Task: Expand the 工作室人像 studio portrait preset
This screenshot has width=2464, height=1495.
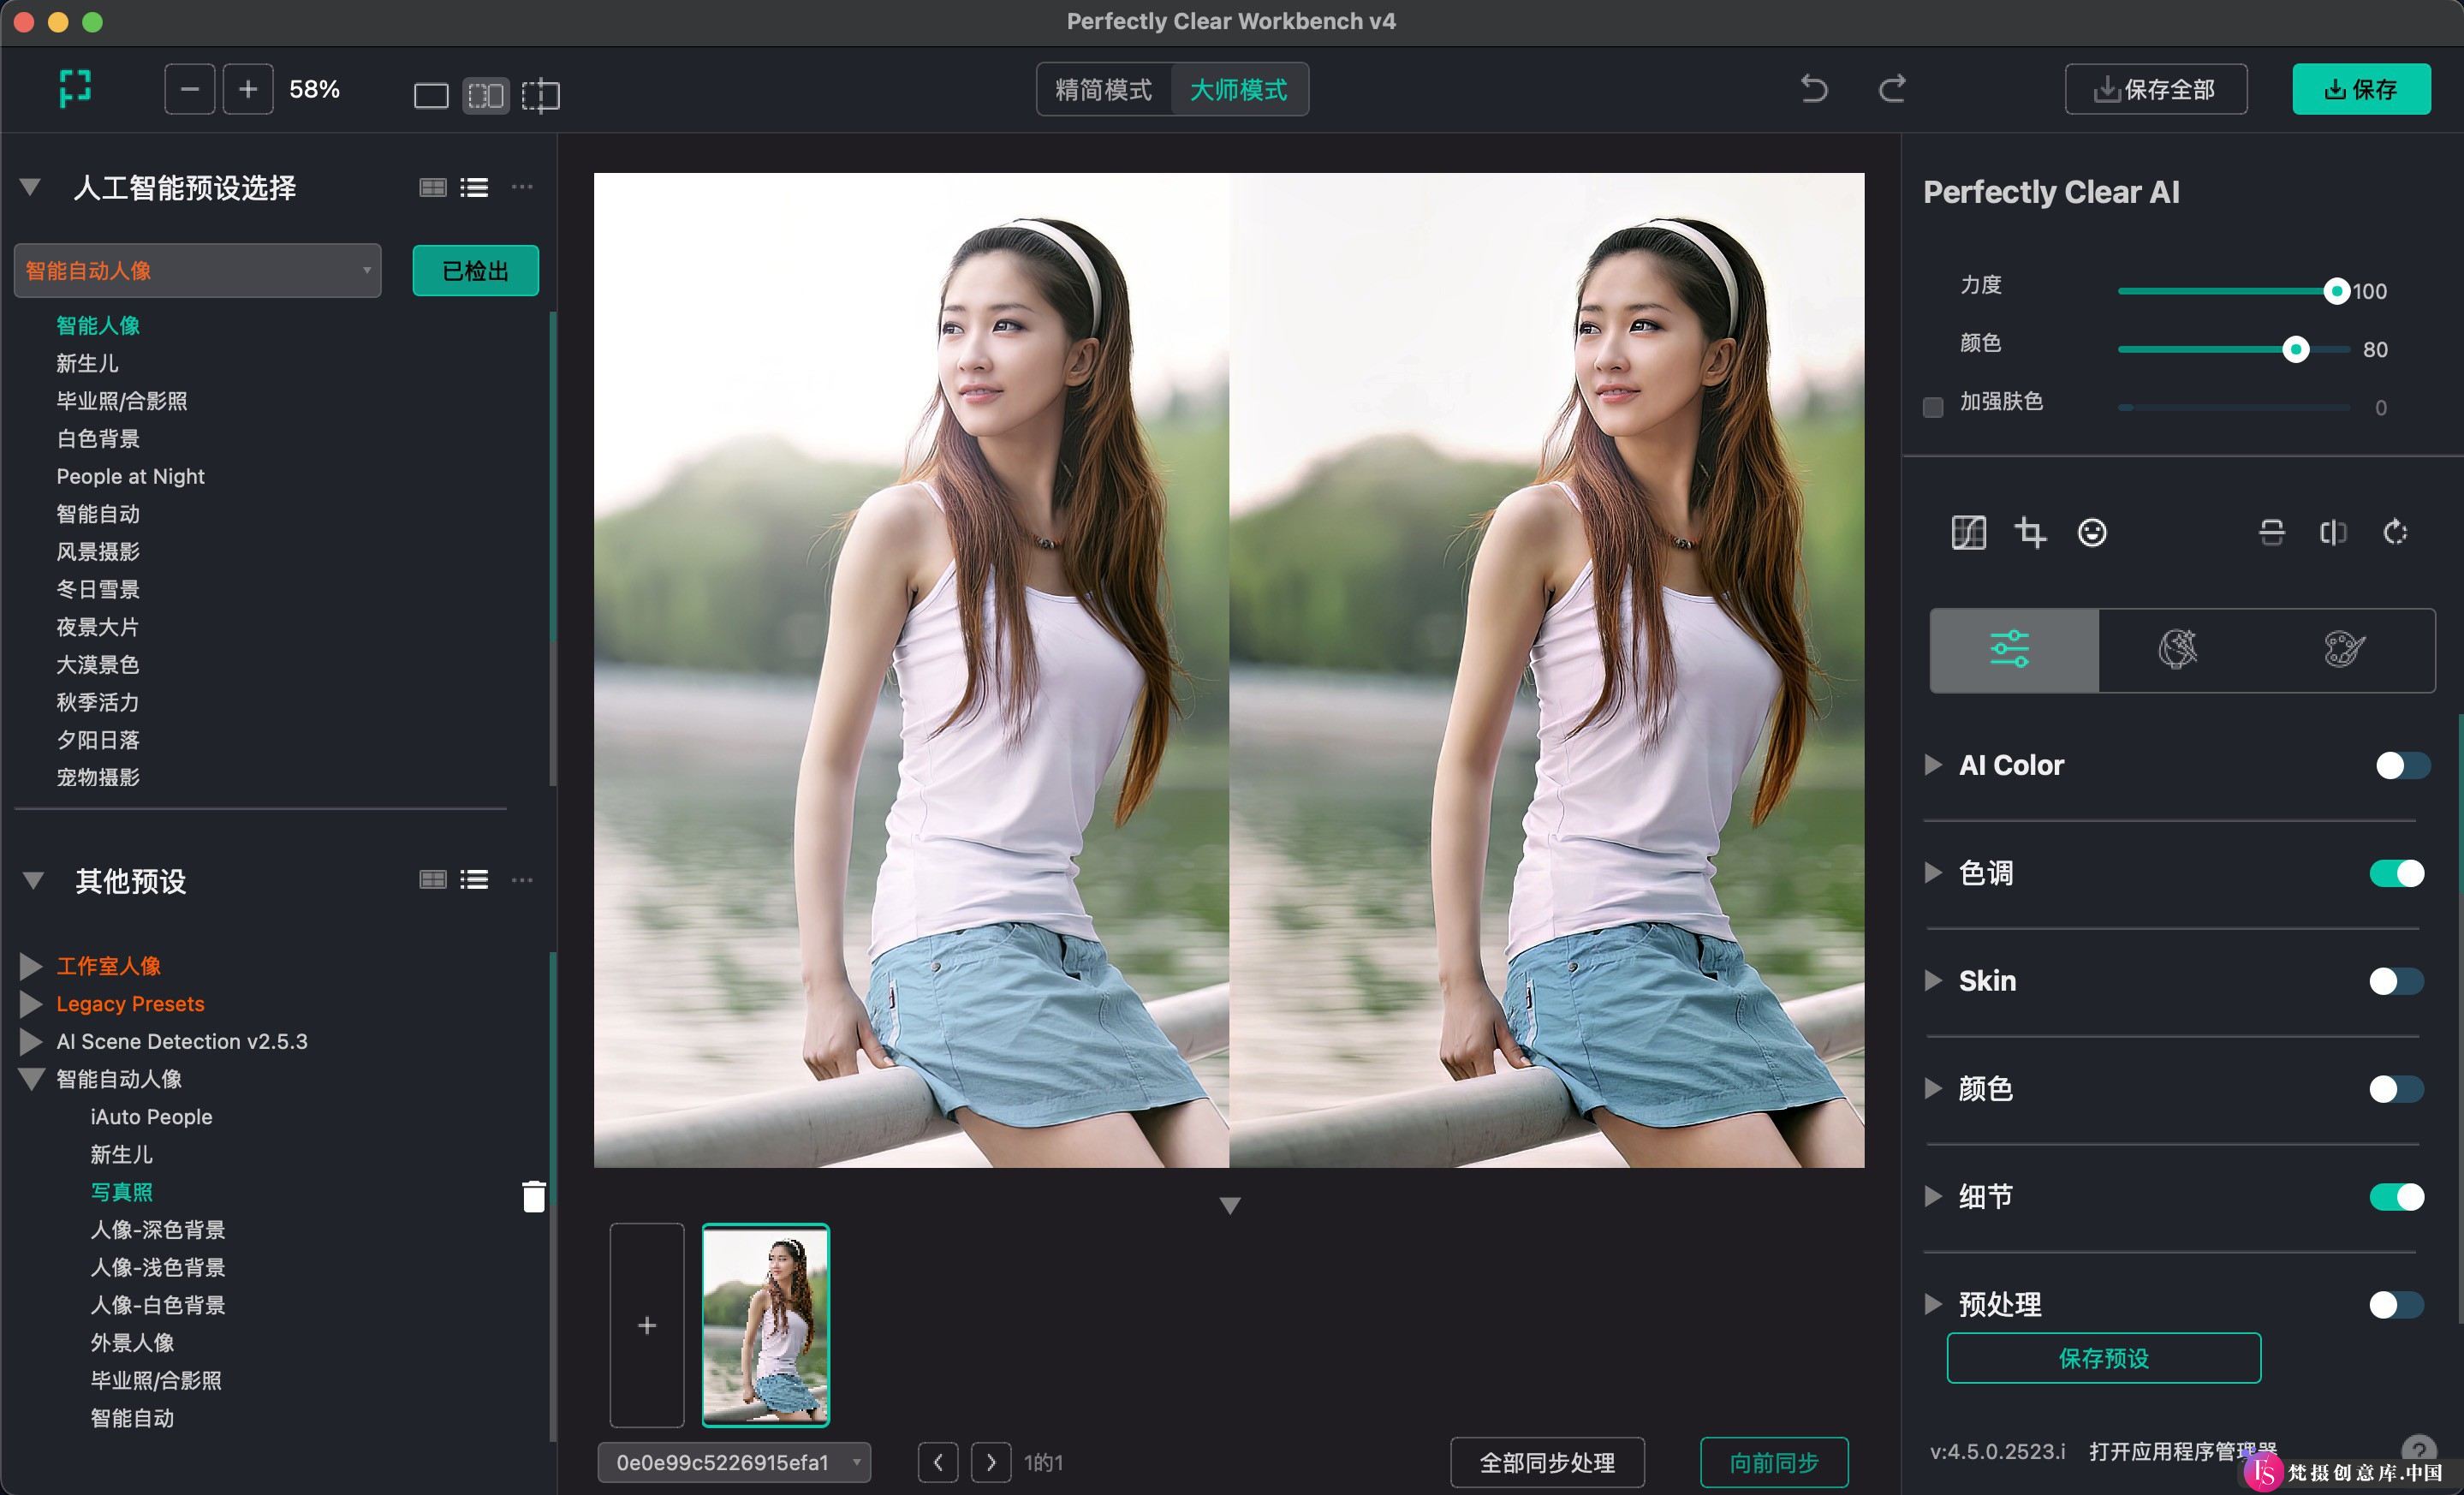Action: pyautogui.click(x=32, y=965)
